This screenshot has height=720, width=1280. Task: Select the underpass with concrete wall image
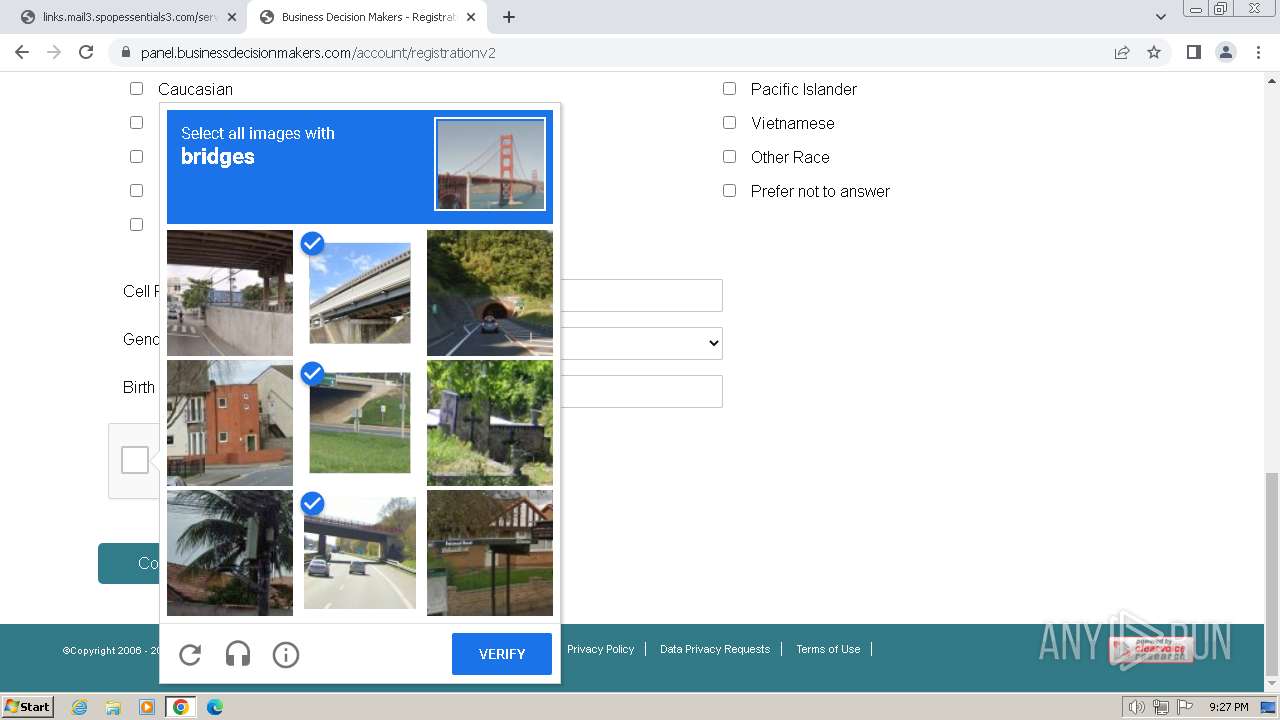230,293
